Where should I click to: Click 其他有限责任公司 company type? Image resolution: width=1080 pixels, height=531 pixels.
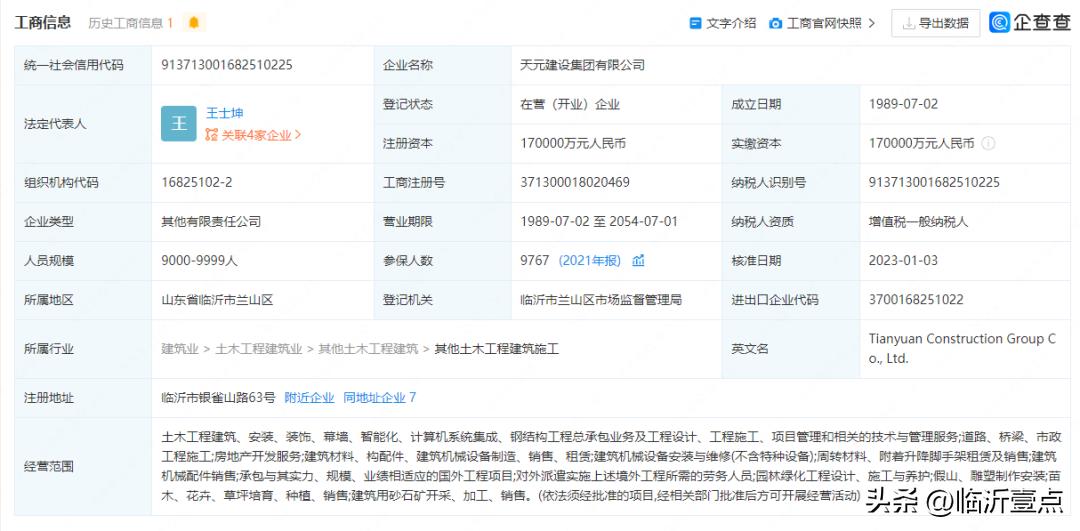click(x=211, y=222)
